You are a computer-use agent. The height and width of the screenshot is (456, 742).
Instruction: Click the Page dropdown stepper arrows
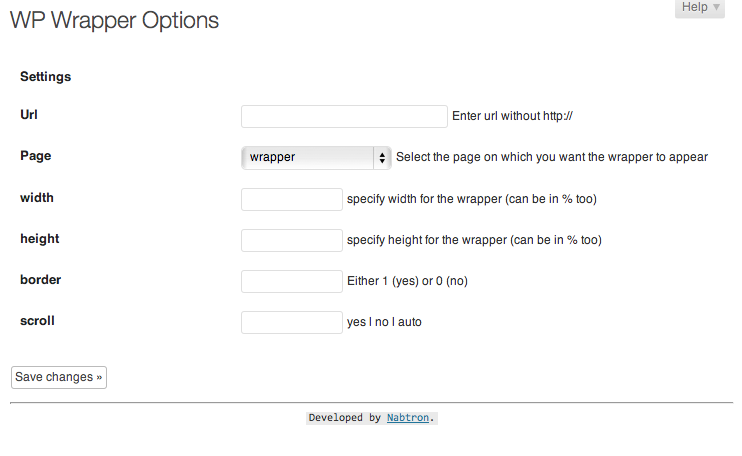[x=382, y=158]
